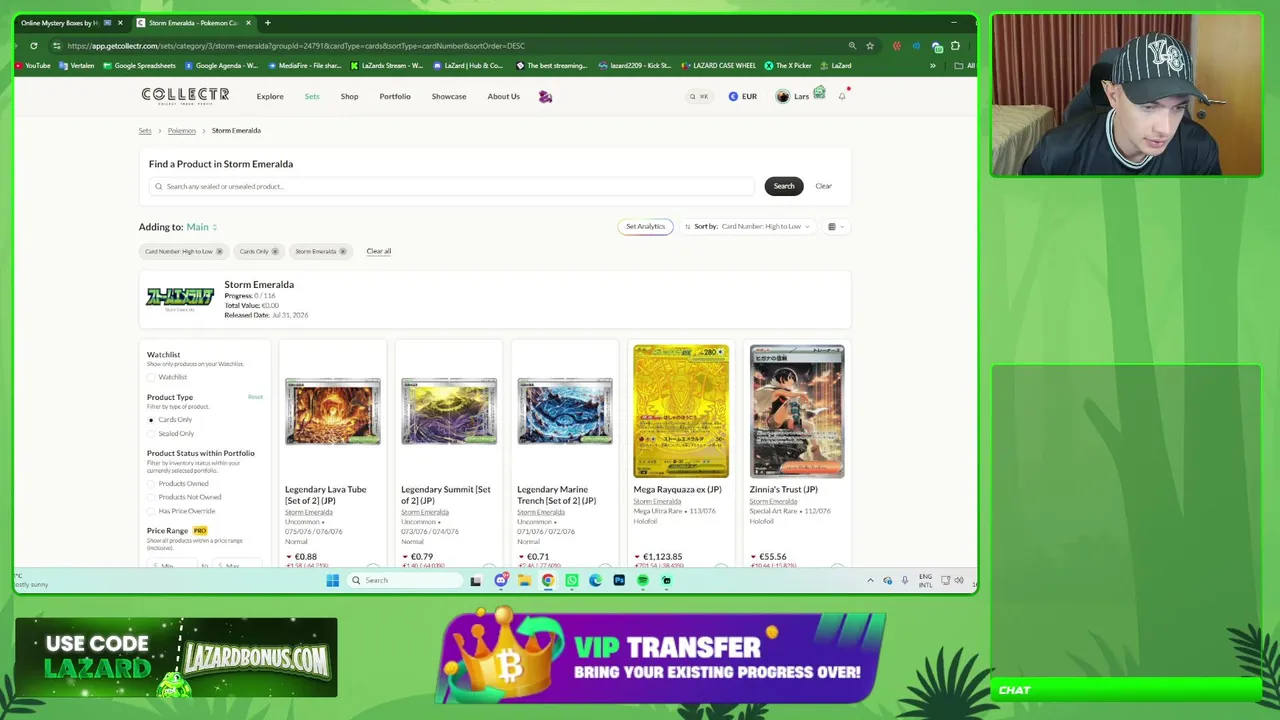1280x720 pixels.
Task: Open the Google Spreadsheets bookmark
Action: pos(139,66)
